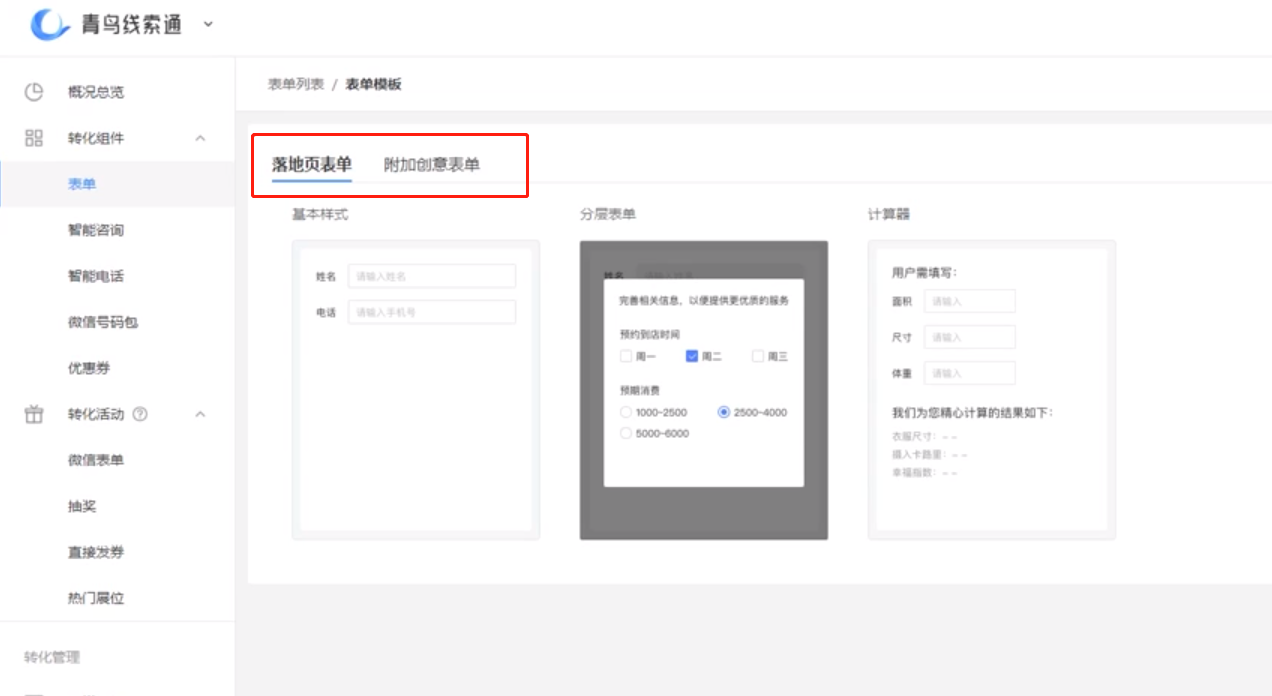The image size is (1272, 696).
Task: Click the 尺寸 input field
Action: [x=969, y=337]
